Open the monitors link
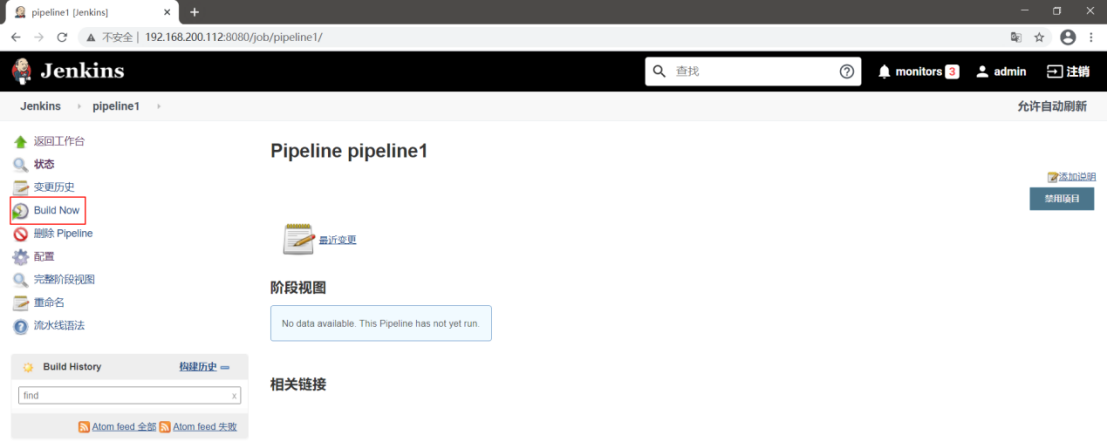This screenshot has width=1108, height=443. [919, 71]
